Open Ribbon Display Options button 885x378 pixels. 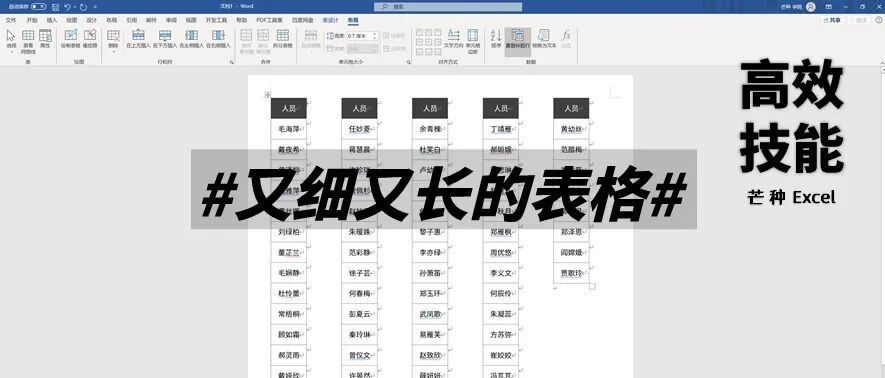[x=828, y=7]
